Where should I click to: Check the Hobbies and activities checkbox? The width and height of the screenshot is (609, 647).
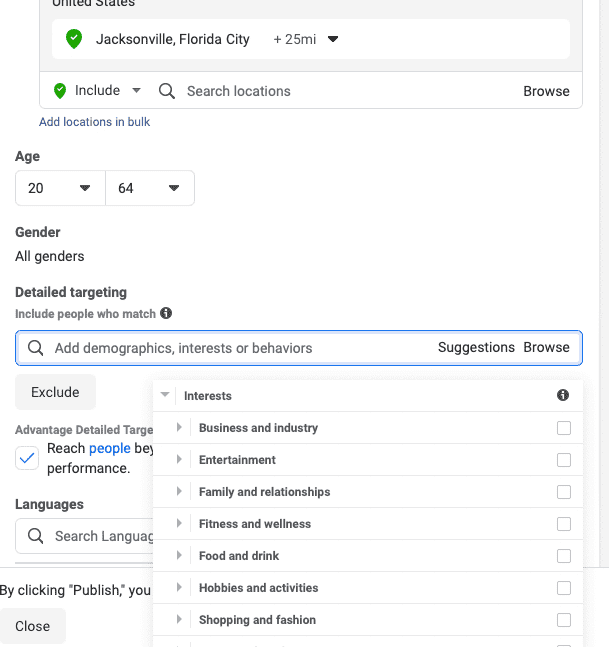[564, 588]
